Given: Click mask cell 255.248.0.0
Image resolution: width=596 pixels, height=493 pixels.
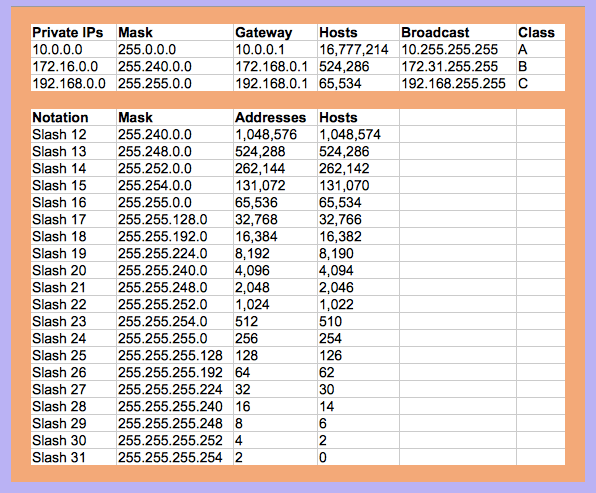Looking at the screenshot, I should (175, 151).
